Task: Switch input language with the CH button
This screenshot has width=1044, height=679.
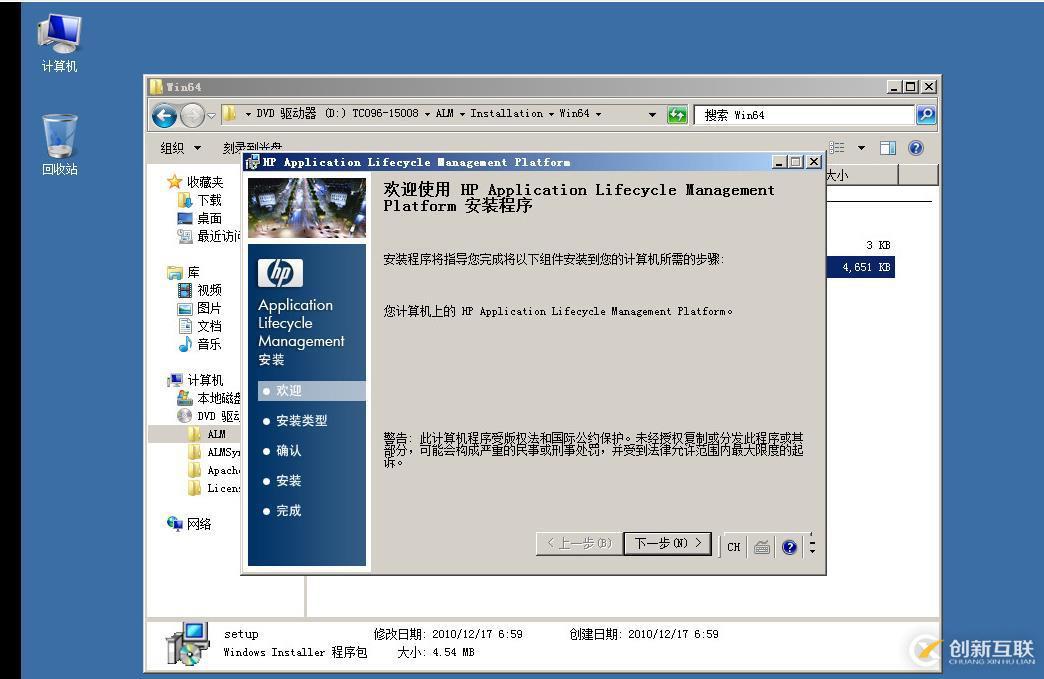Action: pos(733,546)
